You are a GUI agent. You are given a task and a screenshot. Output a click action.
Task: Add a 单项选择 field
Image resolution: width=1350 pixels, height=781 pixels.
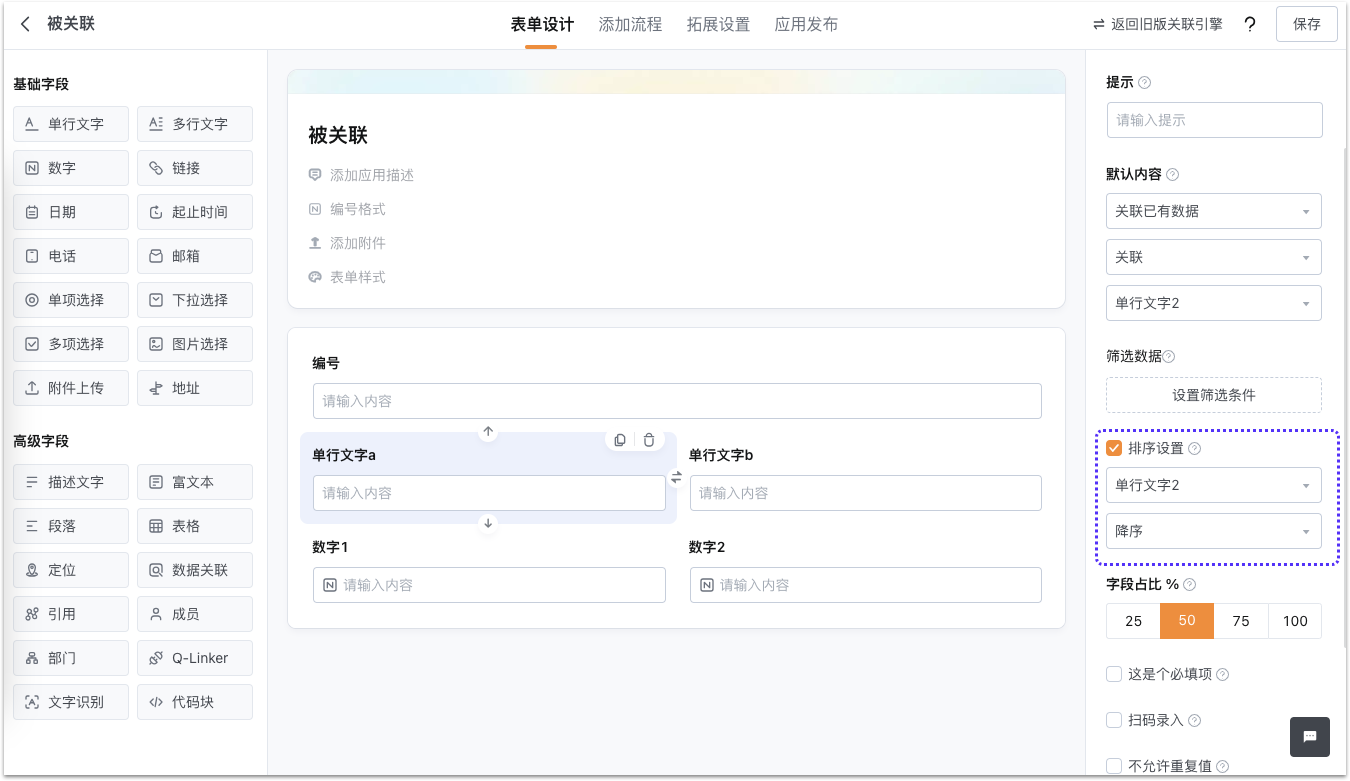tap(71, 300)
